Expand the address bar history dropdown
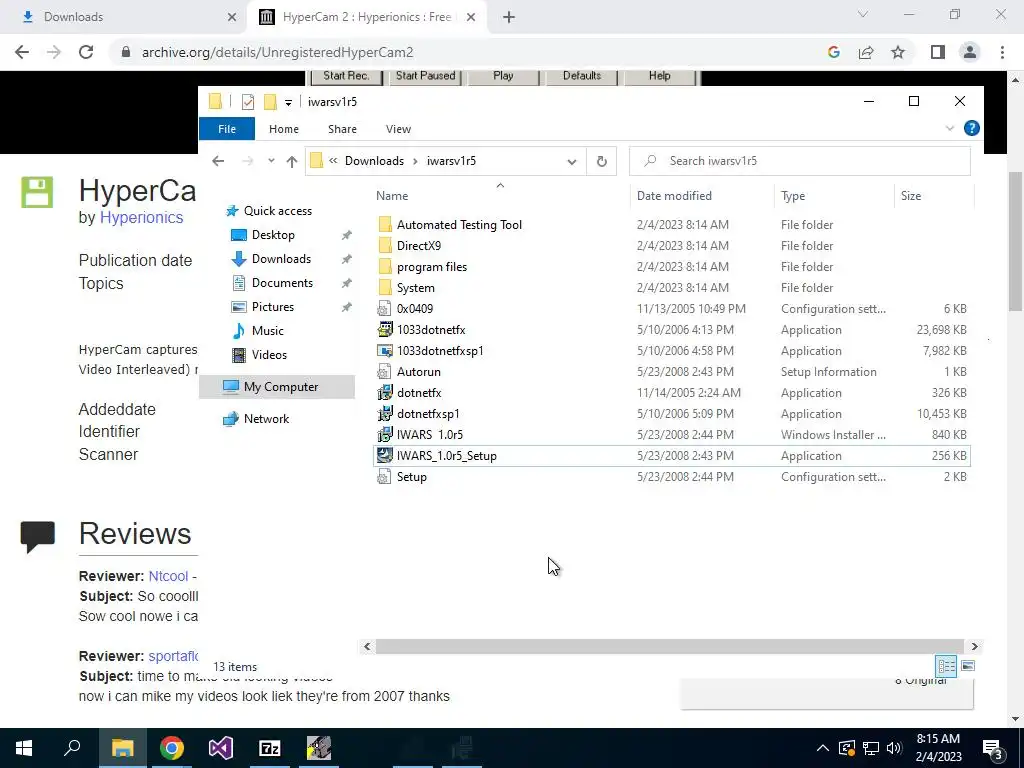Image resolution: width=1024 pixels, height=768 pixels. (572, 161)
